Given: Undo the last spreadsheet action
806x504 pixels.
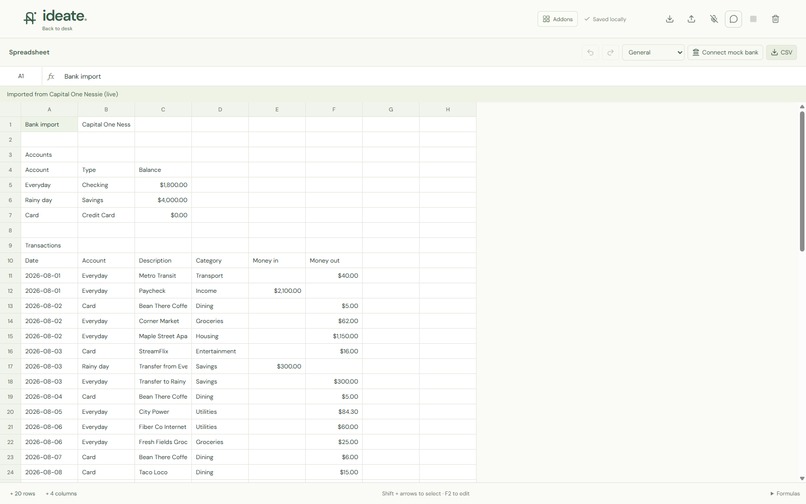Looking at the screenshot, I should pos(590,52).
